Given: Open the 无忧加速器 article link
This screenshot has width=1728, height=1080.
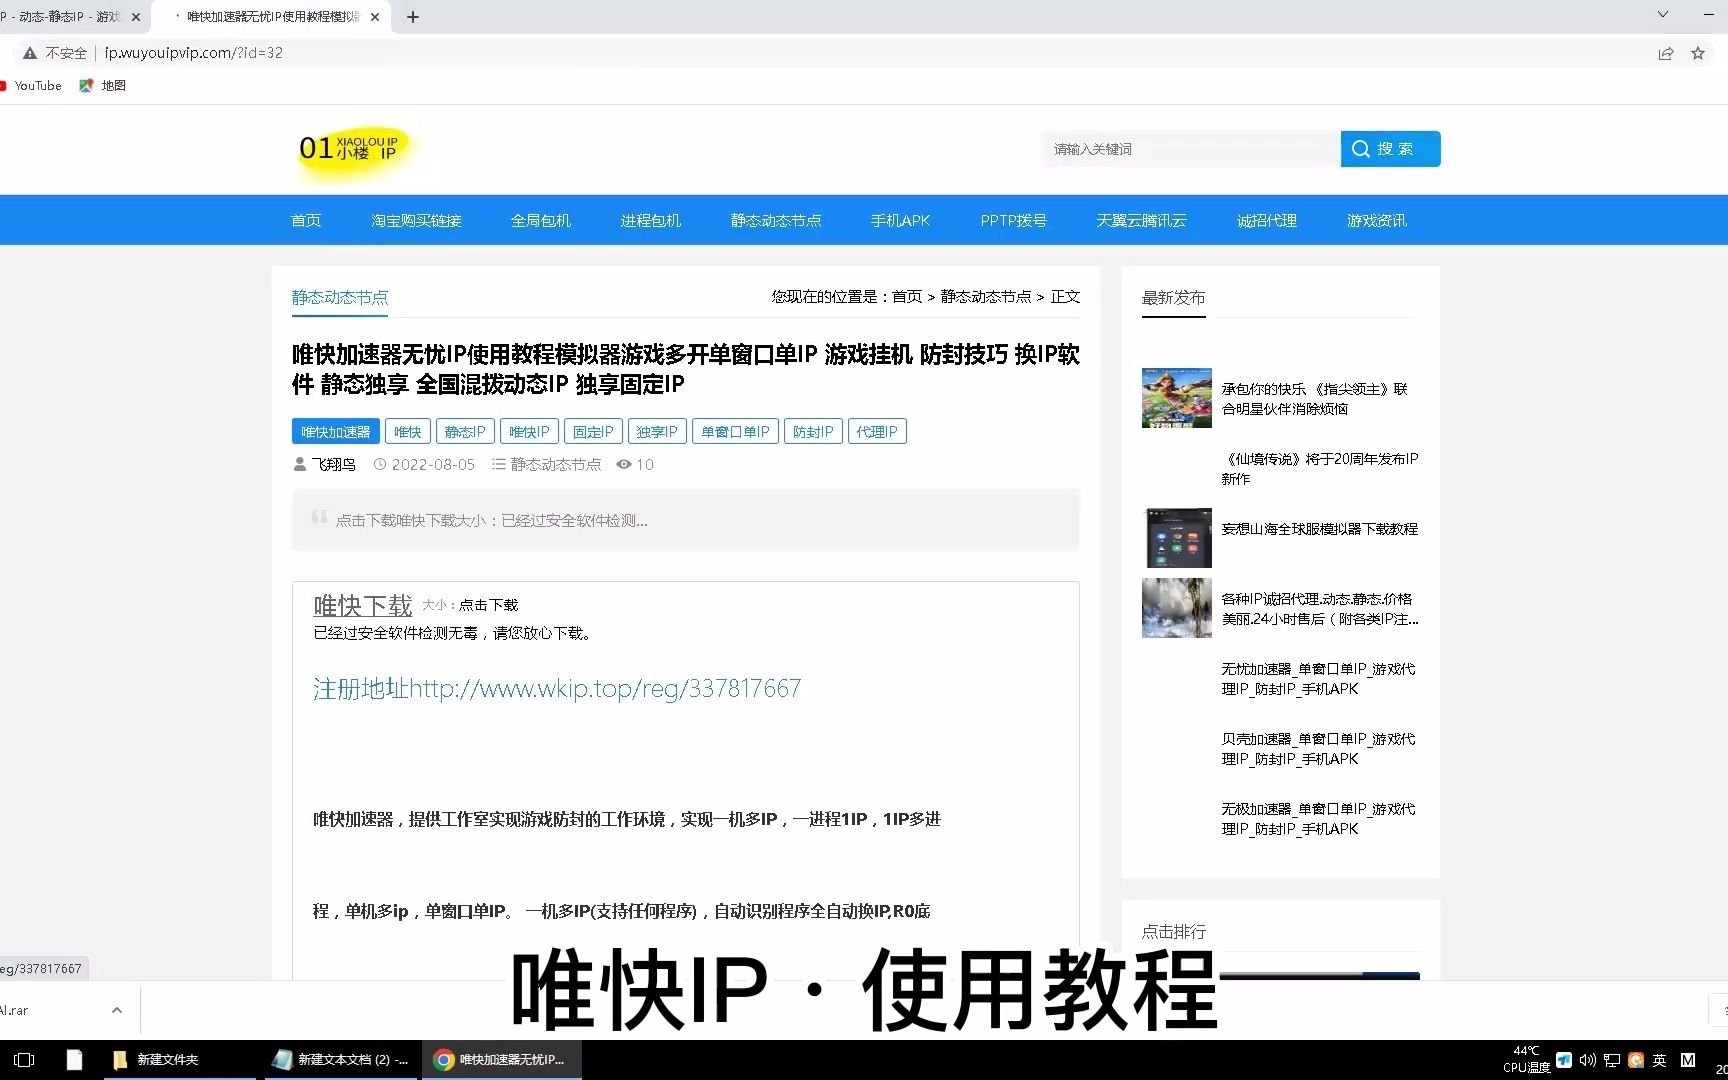Looking at the screenshot, I should coord(1318,678).
